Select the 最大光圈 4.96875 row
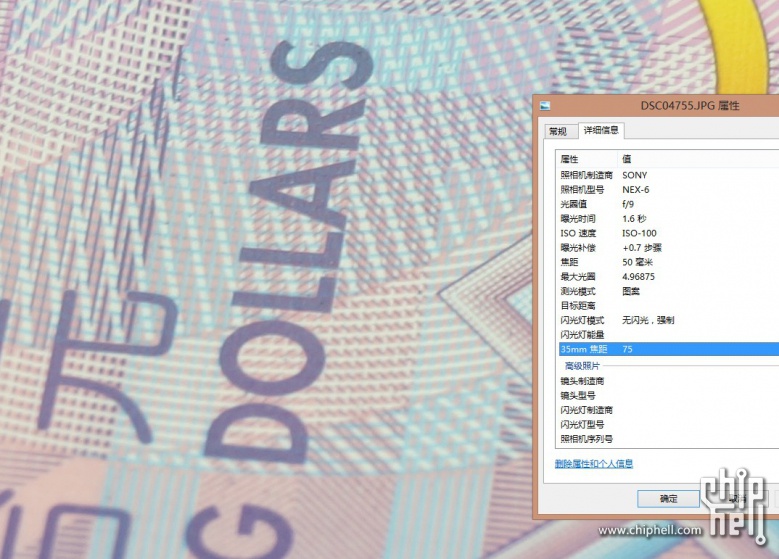This screenshot has height=559, width=779. click(669, 276)
